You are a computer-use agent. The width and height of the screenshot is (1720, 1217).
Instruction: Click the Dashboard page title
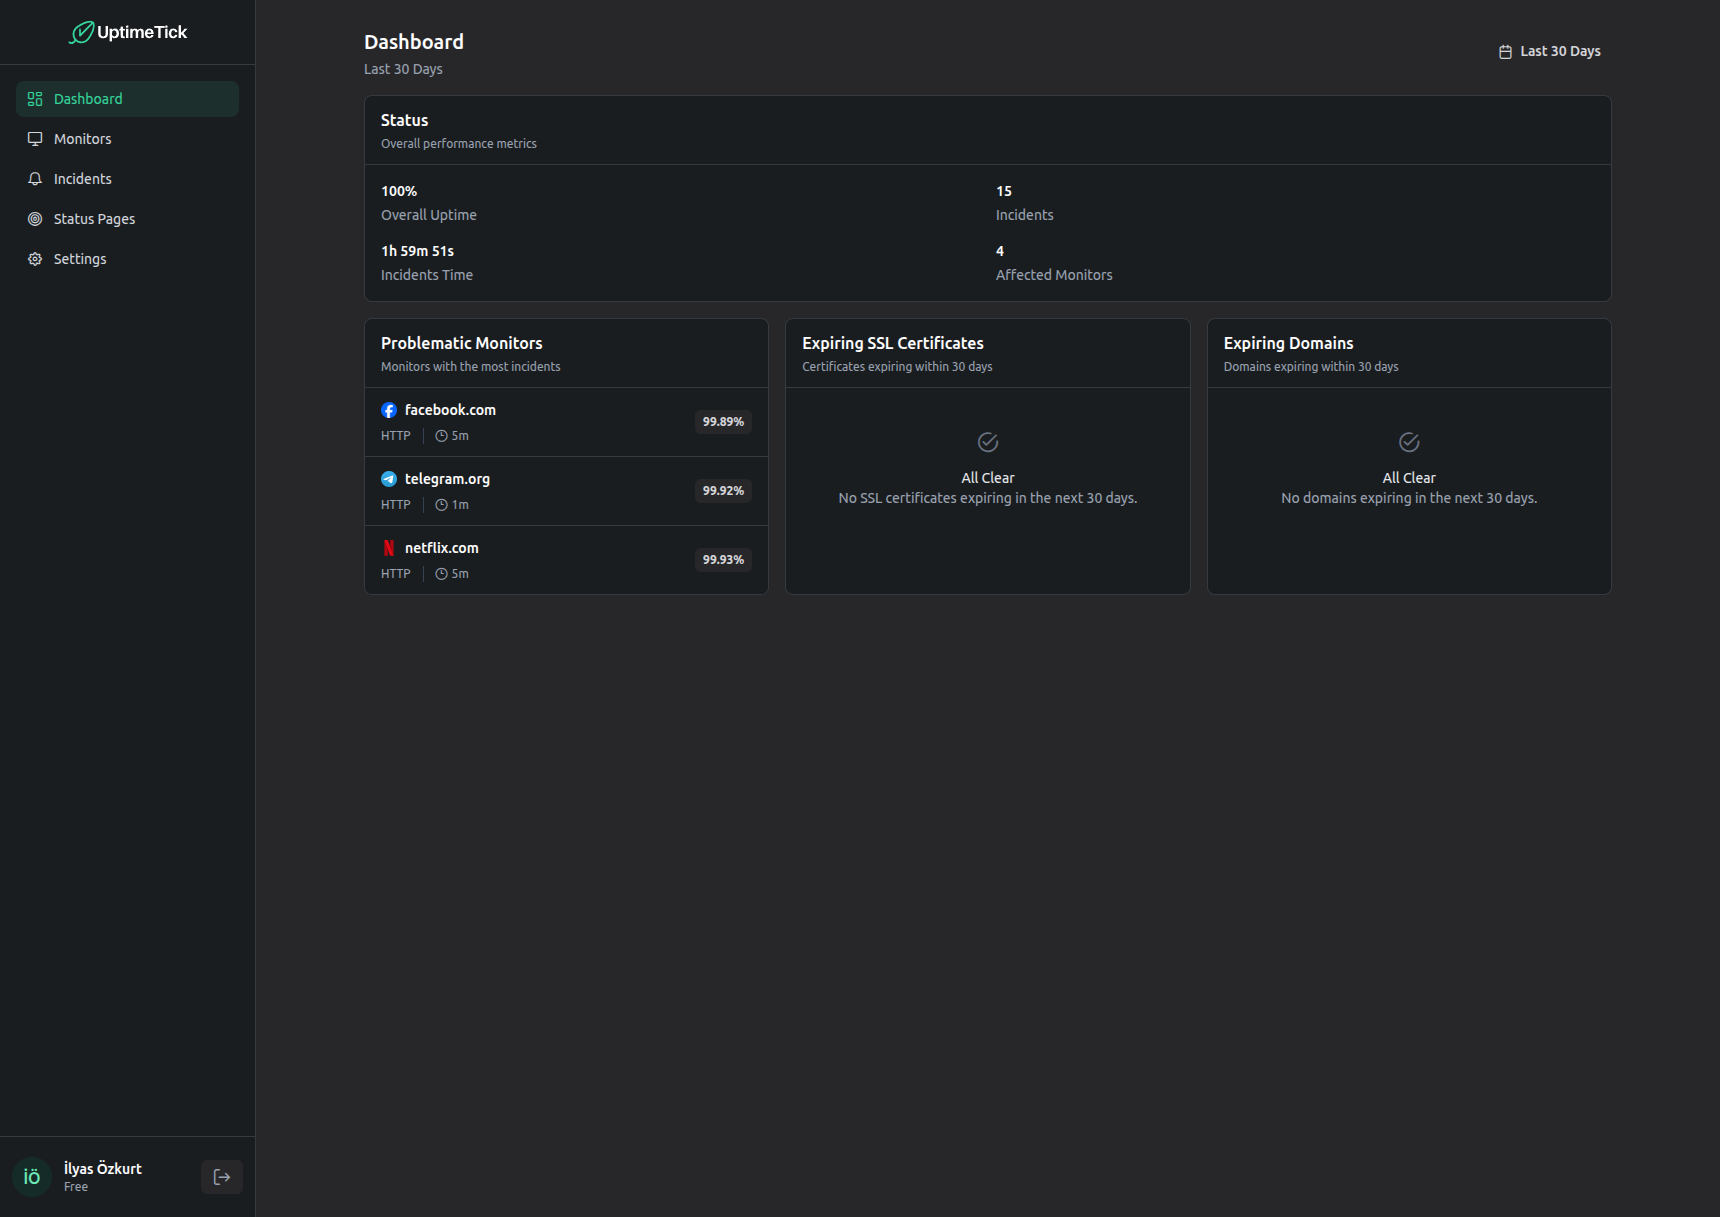pos(414,42)
